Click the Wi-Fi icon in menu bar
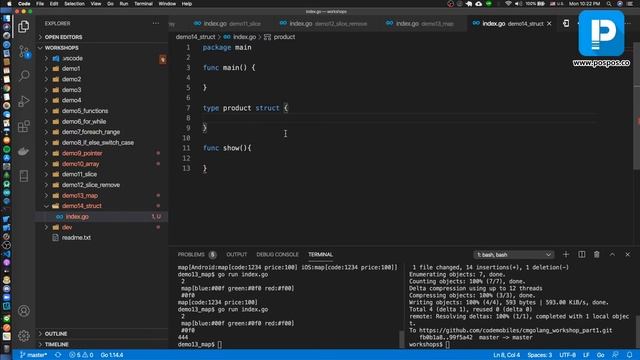Image resolution: width=640 pixels, height=360 pixels. pyautogui.click(x=508, y=4)
